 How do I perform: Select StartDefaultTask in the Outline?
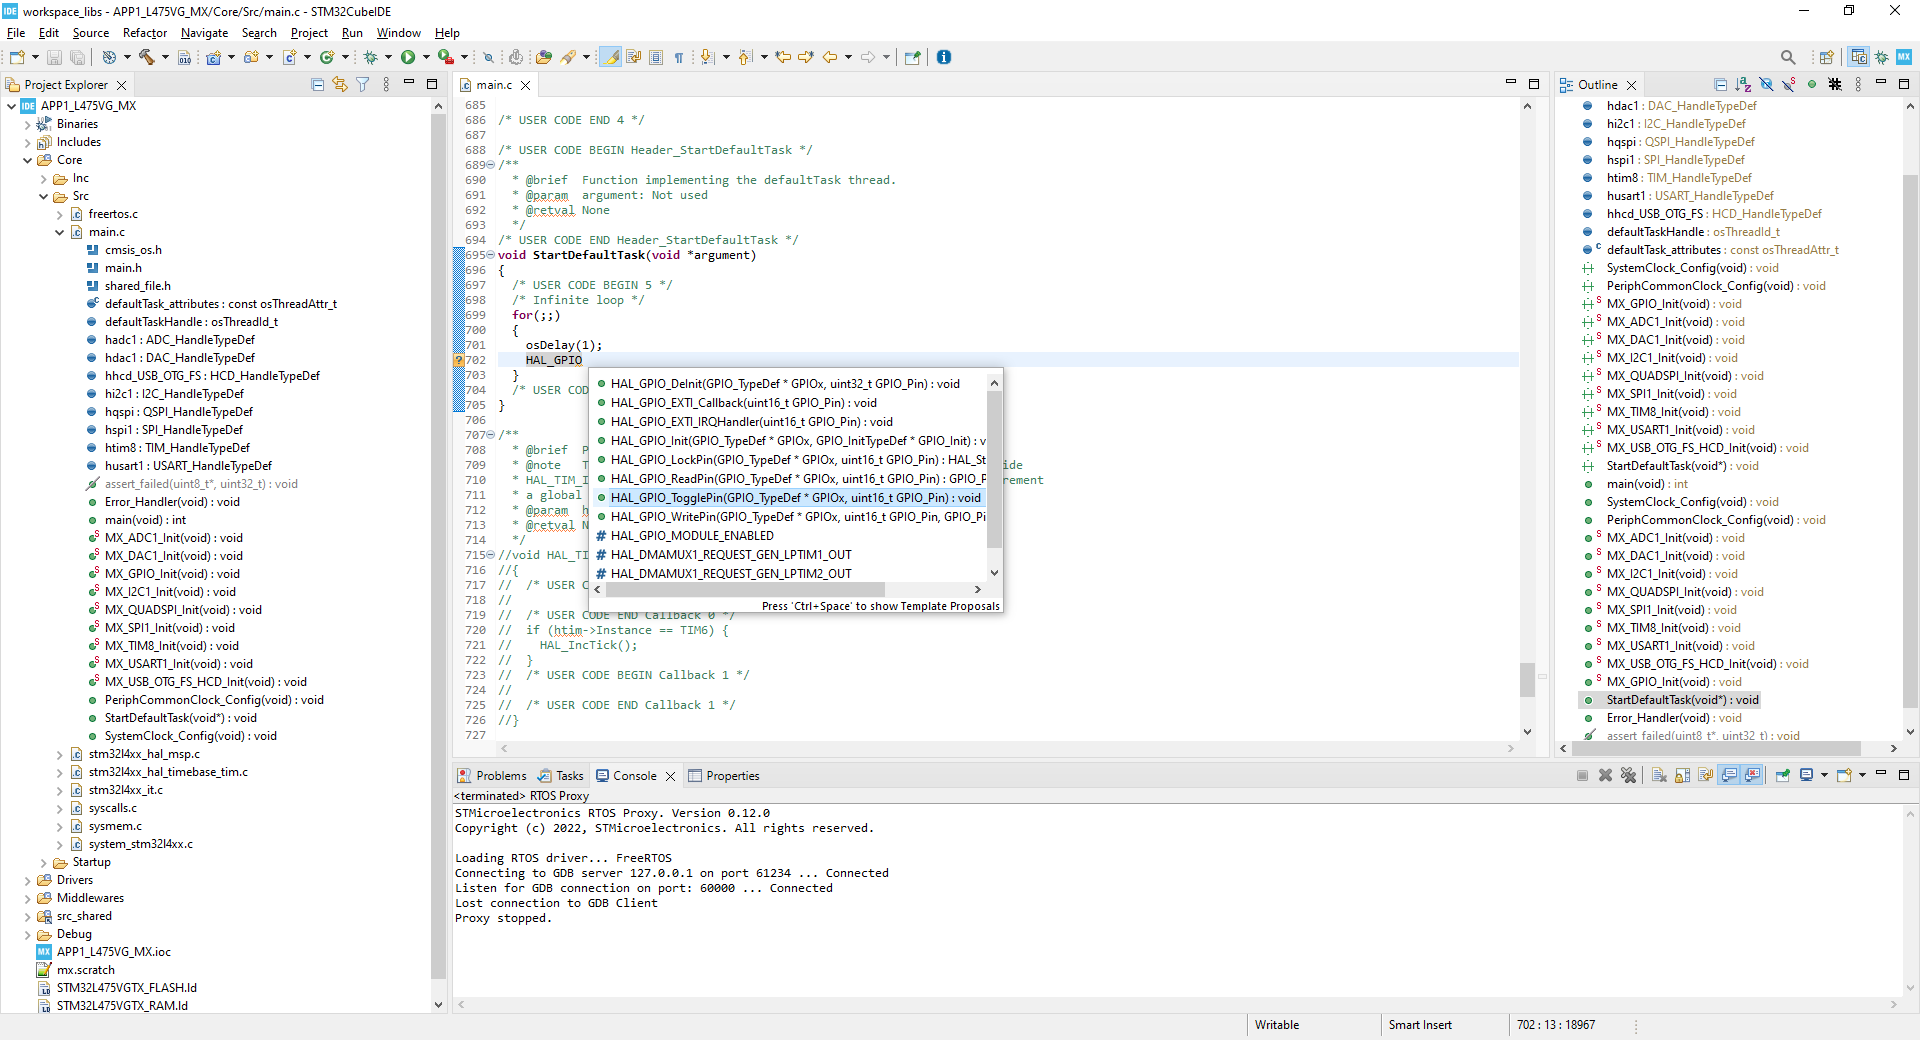point(1681,700)
